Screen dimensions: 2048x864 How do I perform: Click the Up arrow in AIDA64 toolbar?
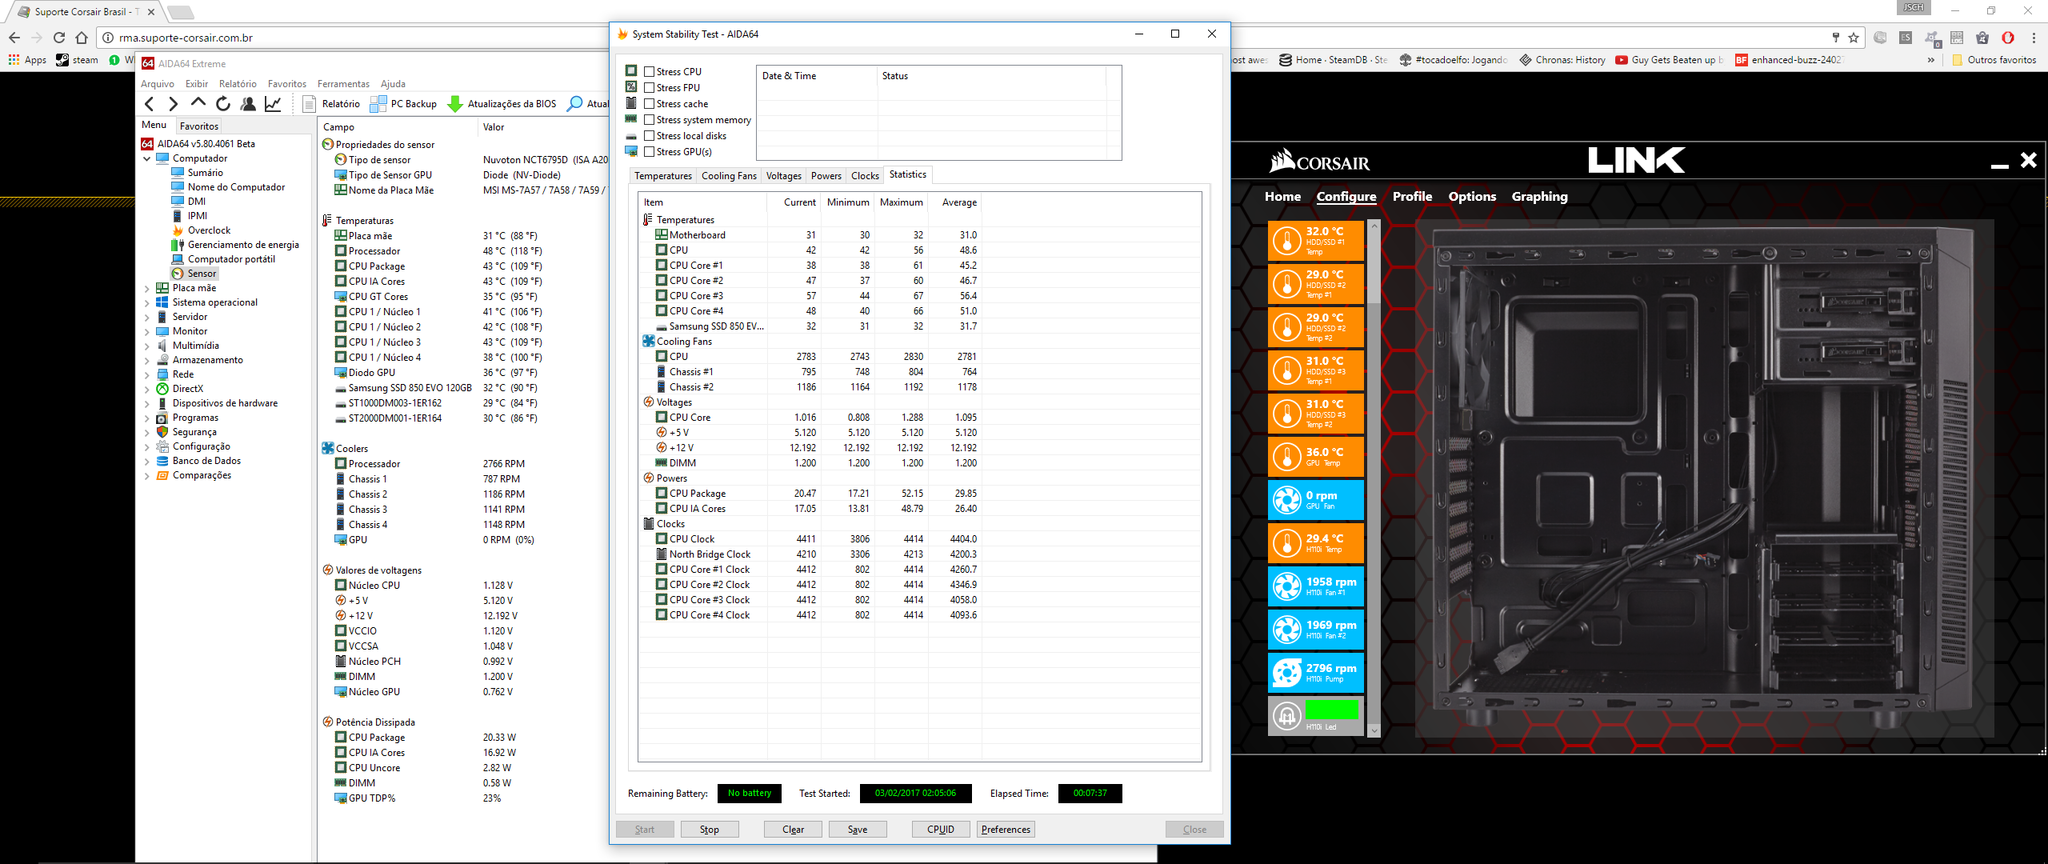[x=198, y=103]
